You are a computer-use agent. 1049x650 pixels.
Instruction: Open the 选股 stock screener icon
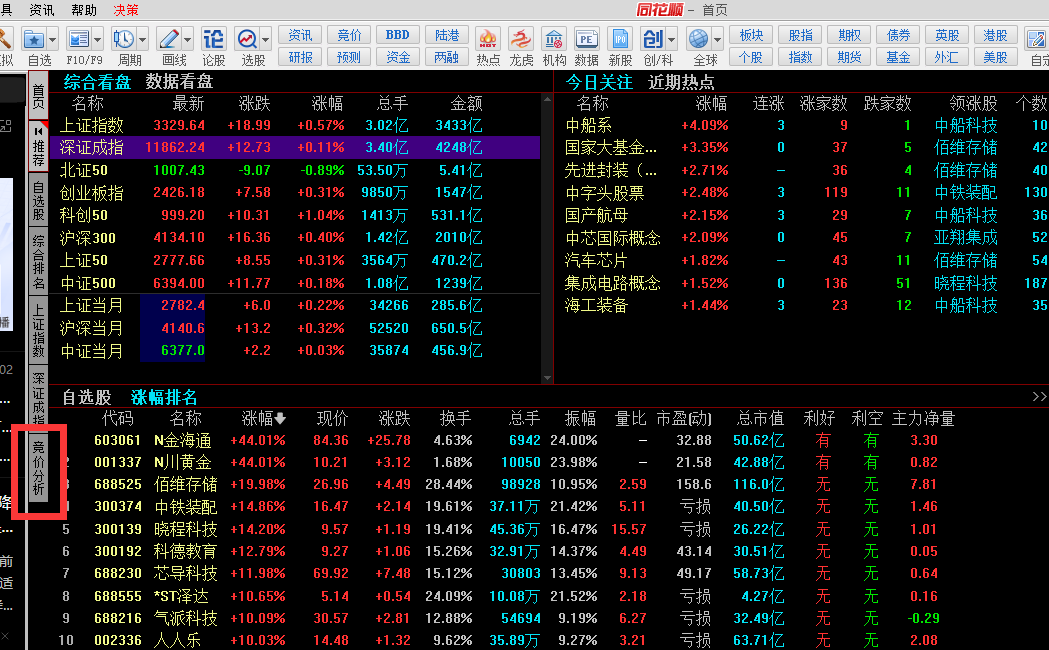[x=247, y=39]
